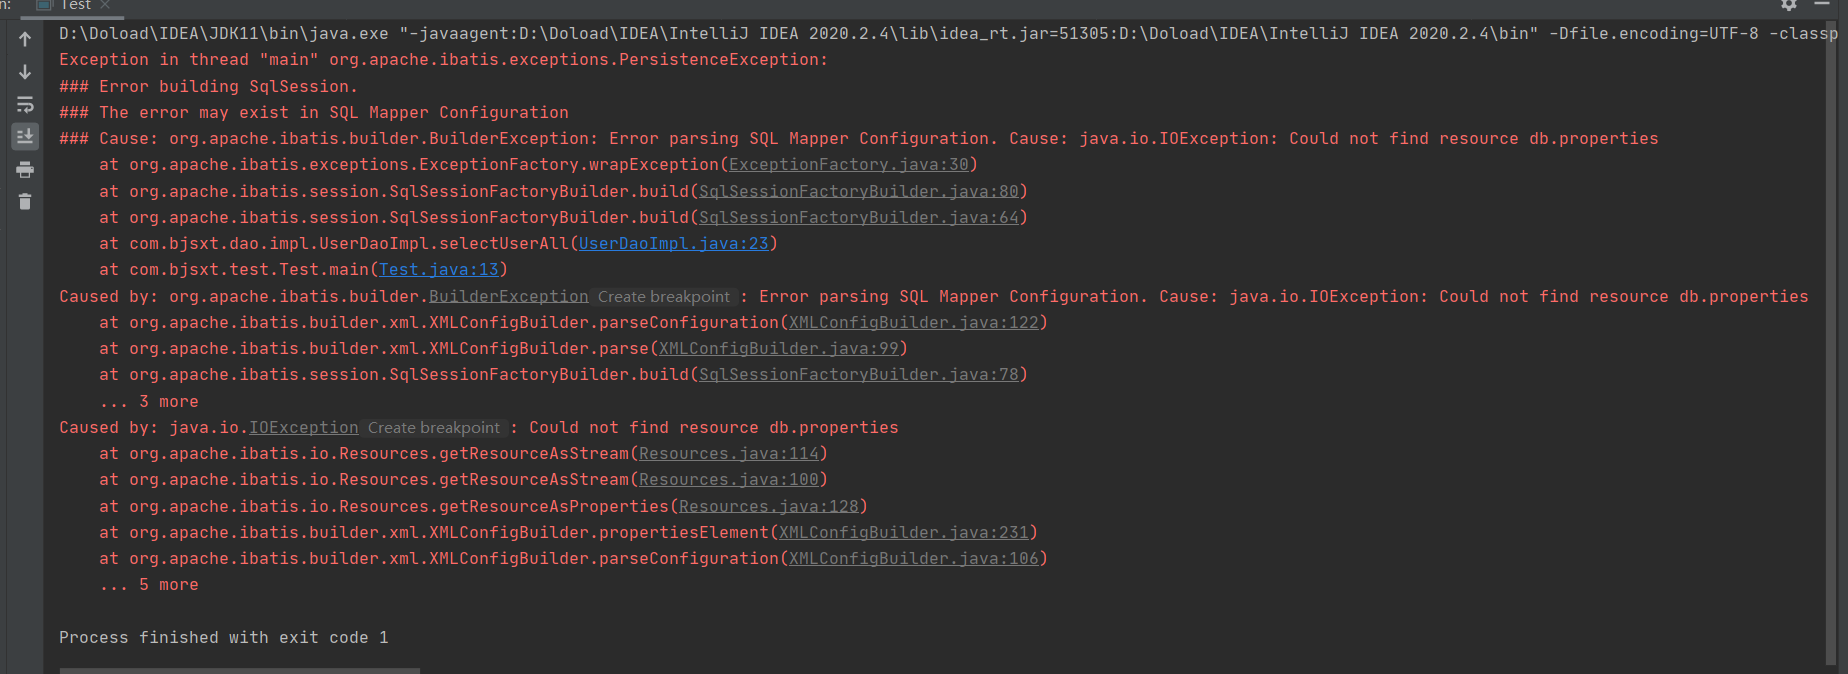This screenshot has height=674, width=1848.
Task: Click the Down the Stack Trace arrow
Action: click(x=25, y=72)
